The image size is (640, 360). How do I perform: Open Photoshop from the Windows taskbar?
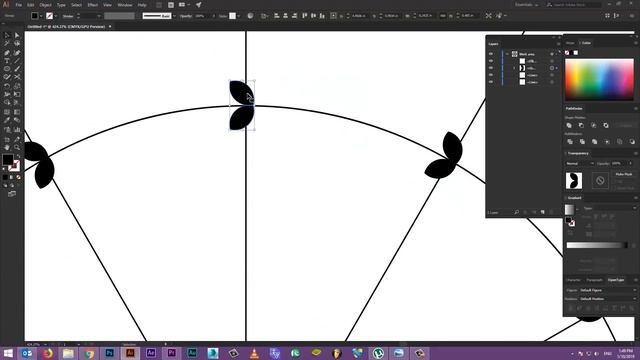click(x=109, y=353)
